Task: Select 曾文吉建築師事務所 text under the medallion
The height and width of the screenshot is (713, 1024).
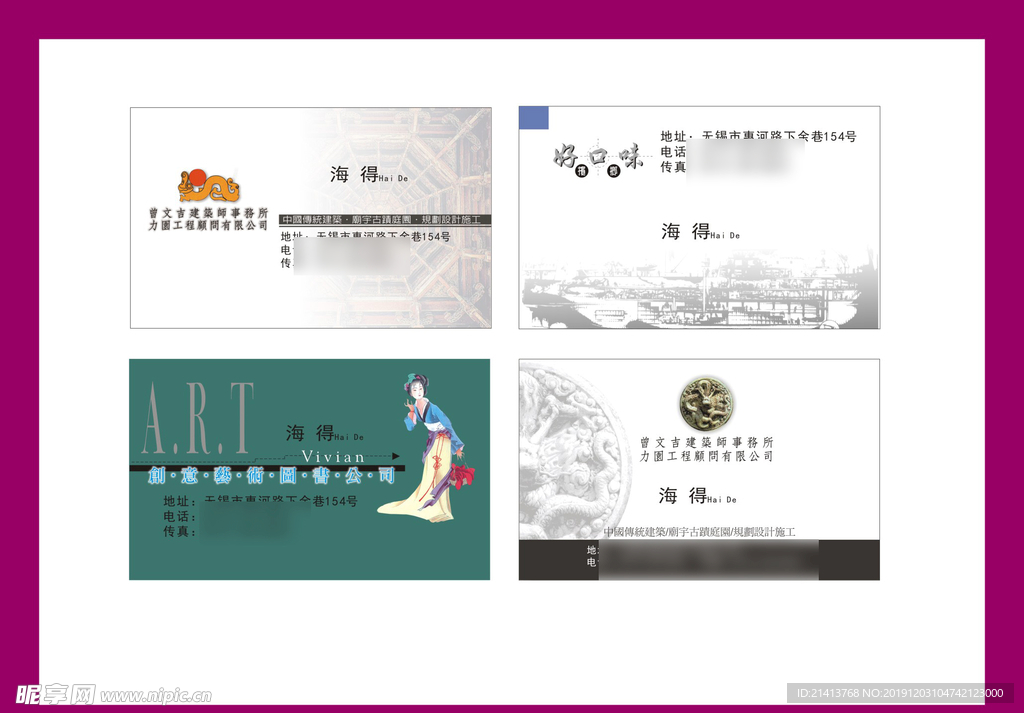Action: [706, 442]
